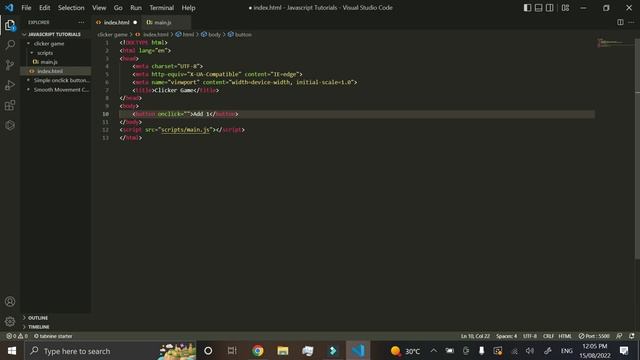640x360 pixels.
Task: Toggle the bottom panel layout icon
Action: click(538, 8)
